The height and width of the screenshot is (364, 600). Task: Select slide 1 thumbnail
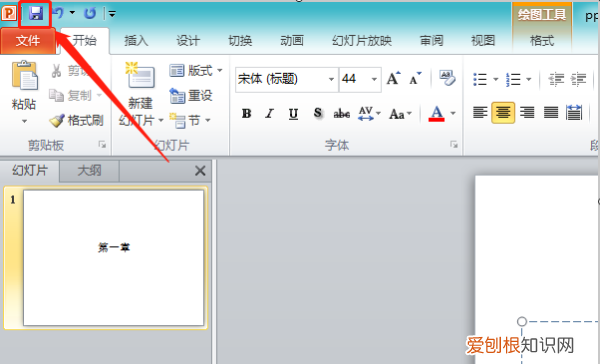pyautogui.click(x=113, y=258)
